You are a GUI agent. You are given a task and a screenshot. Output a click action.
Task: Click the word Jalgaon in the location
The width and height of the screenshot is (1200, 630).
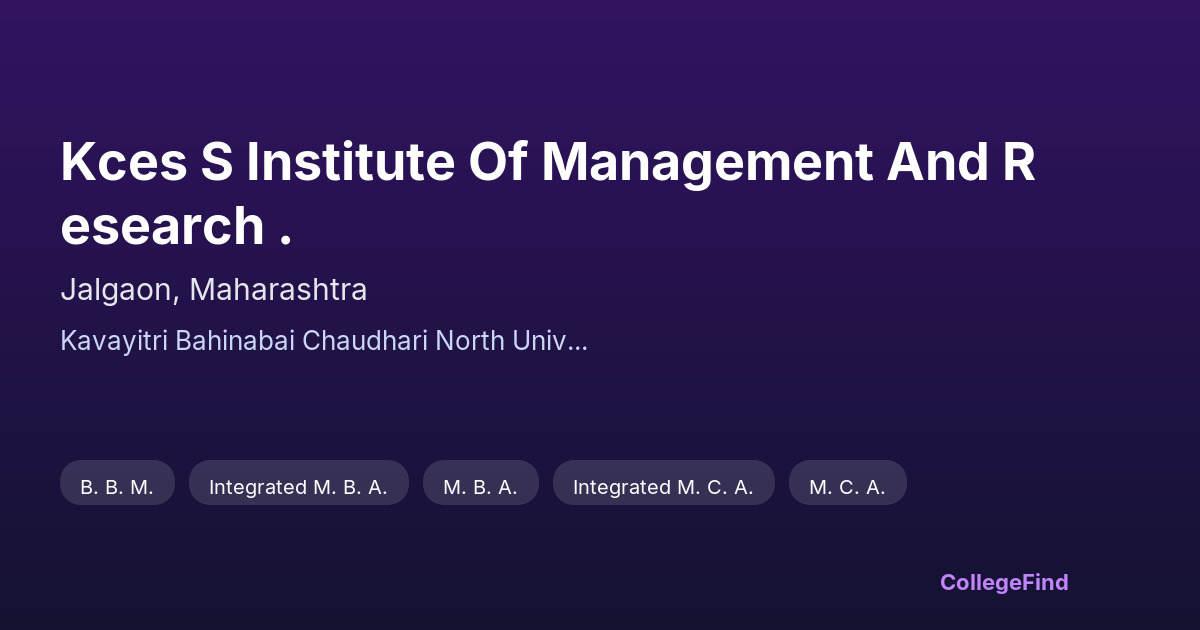[119, 290]
